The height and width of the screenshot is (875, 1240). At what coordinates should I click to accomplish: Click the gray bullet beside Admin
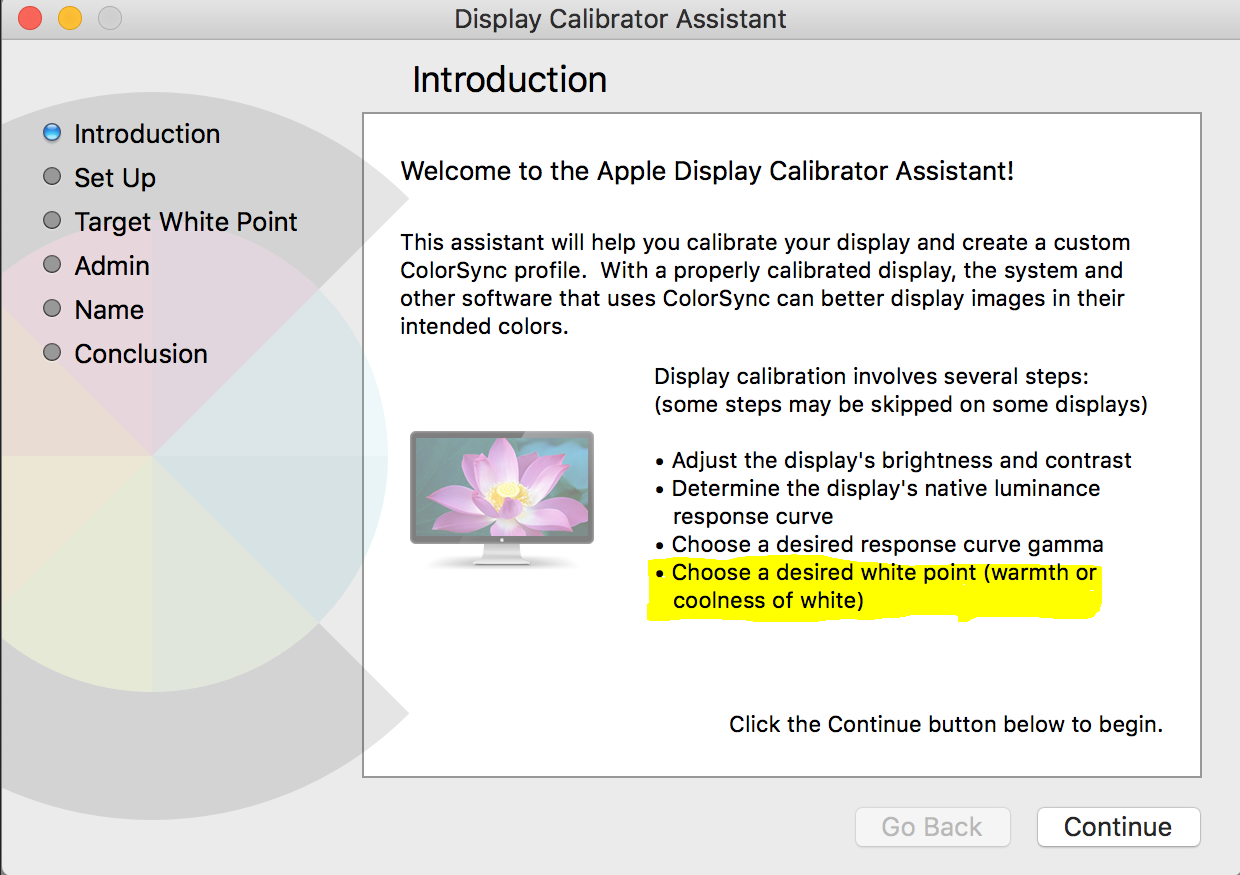click(x=53, y=264)
